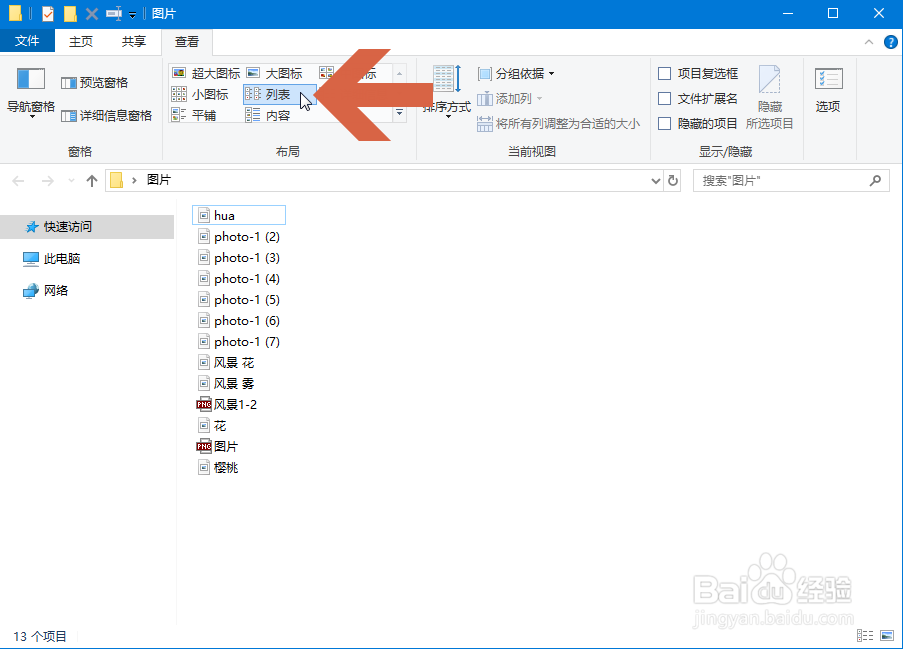This screenshot has width=903, height=649.
Task: Select Quick access (快速访问) in sidebar
Action: click(87, 227)
